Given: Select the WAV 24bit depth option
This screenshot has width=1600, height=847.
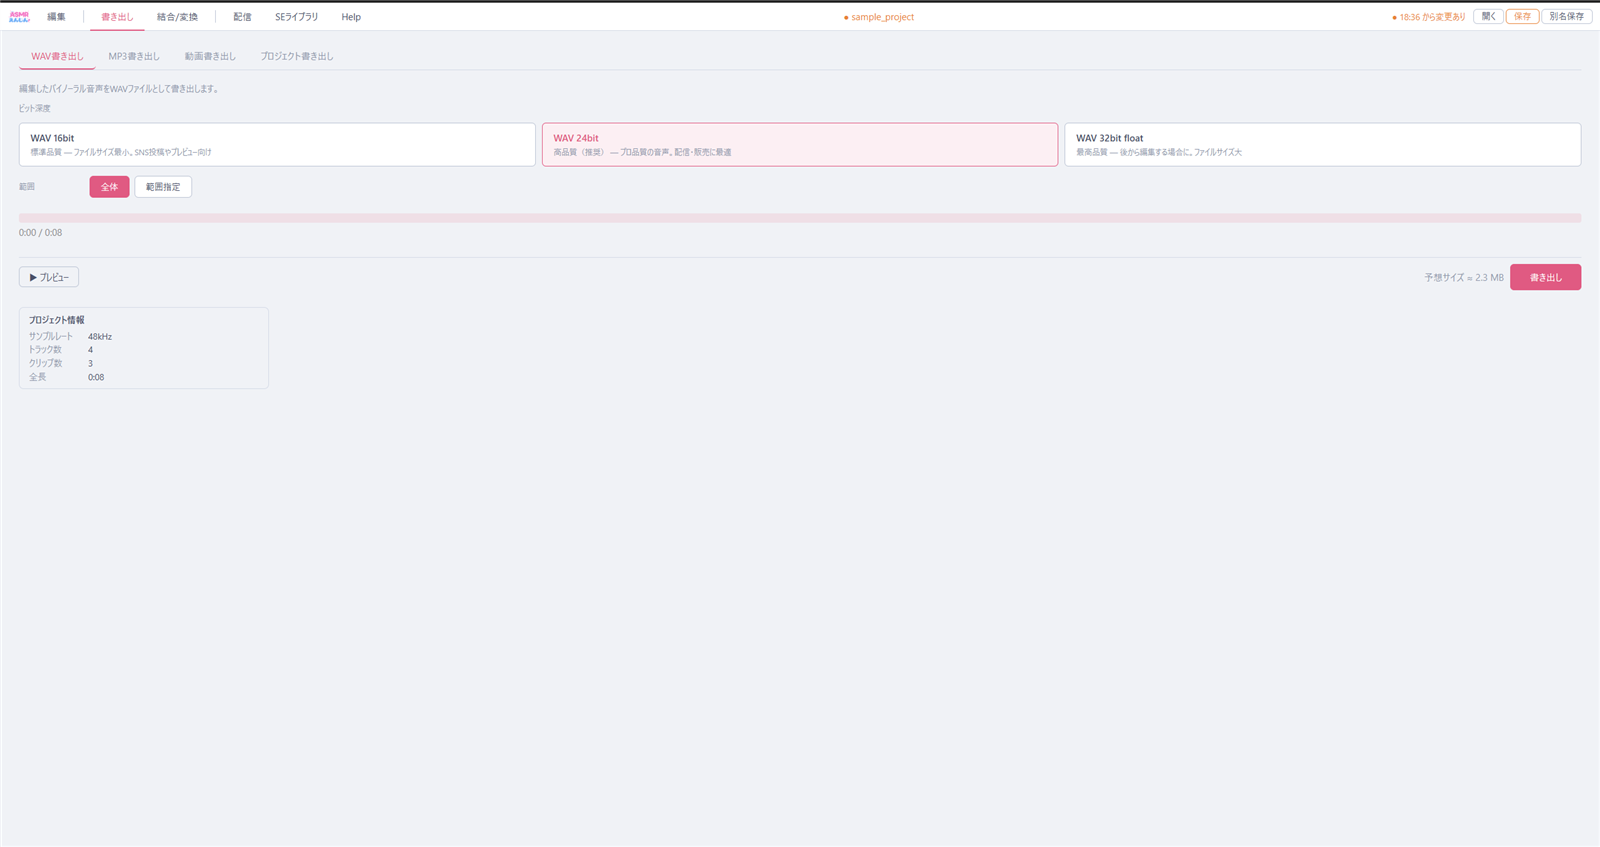Looking at the screenshot, I should [800, 145].
